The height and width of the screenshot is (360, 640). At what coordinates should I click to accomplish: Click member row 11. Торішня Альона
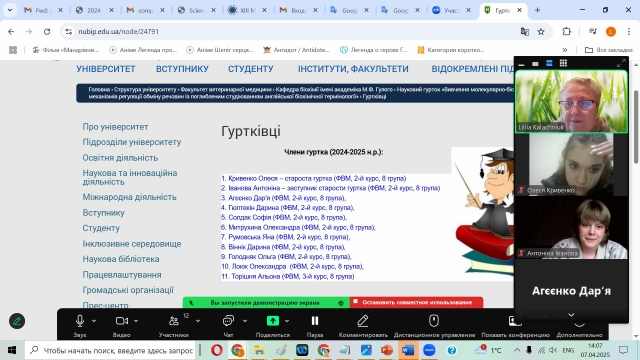[288, 276]
